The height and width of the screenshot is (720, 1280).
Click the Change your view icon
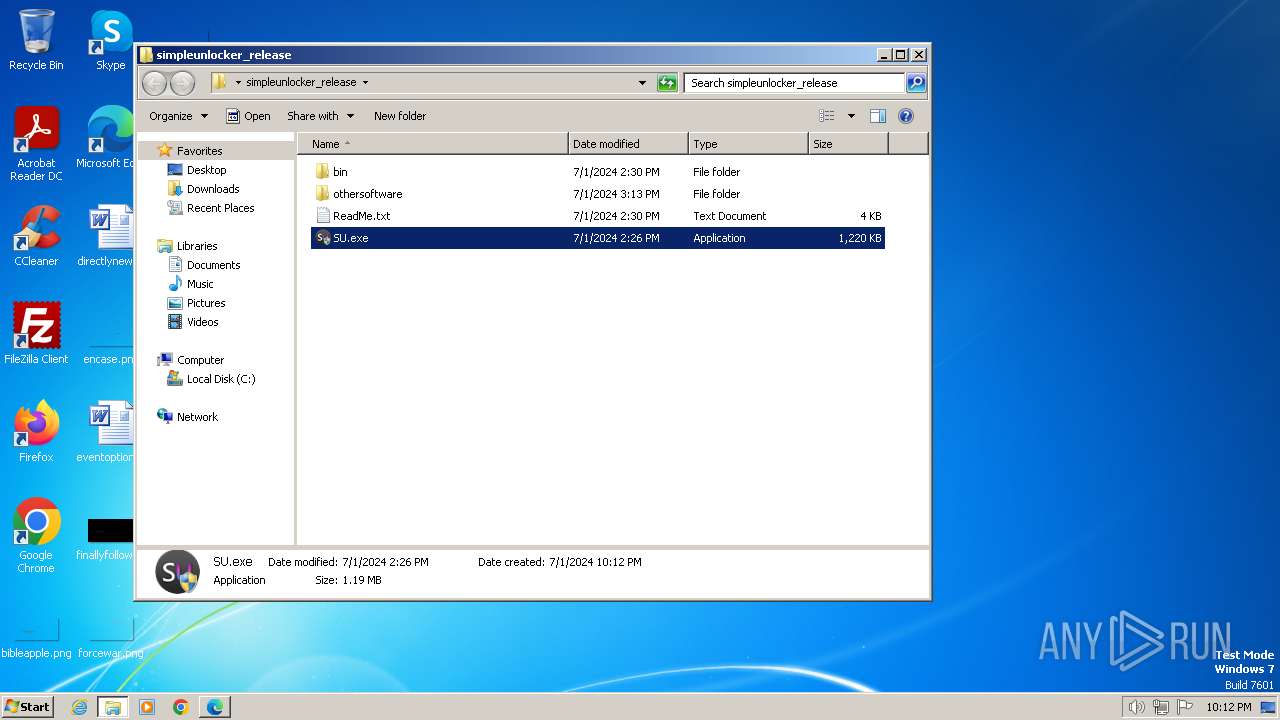[x=826, y=116]
